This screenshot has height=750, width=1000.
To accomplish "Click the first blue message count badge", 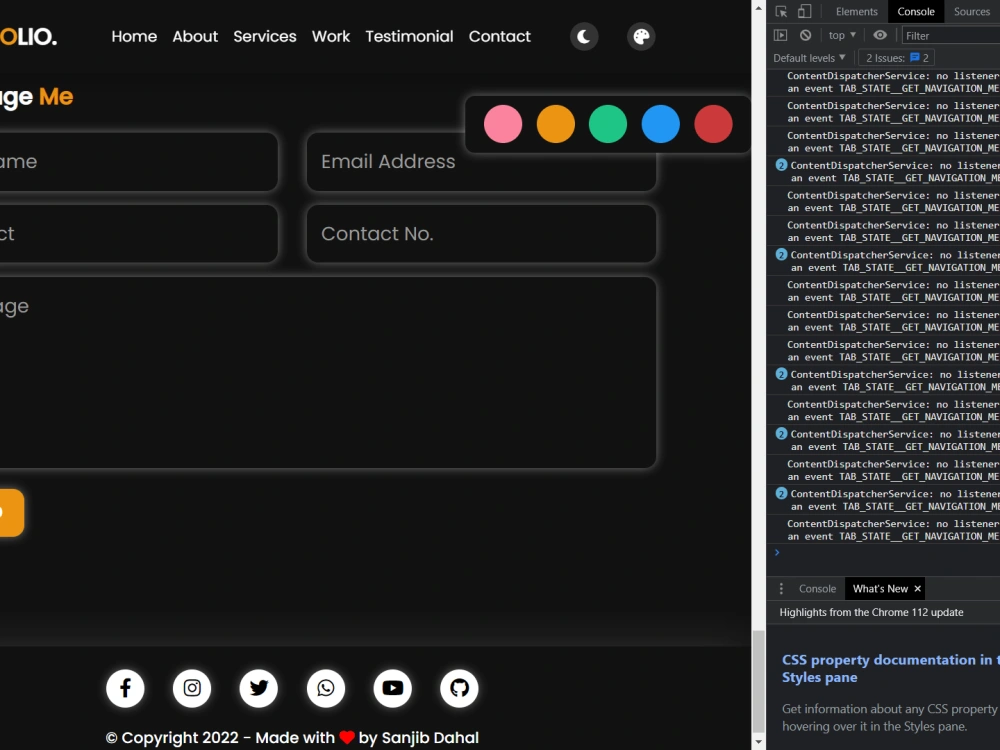I will pos(781,165).
